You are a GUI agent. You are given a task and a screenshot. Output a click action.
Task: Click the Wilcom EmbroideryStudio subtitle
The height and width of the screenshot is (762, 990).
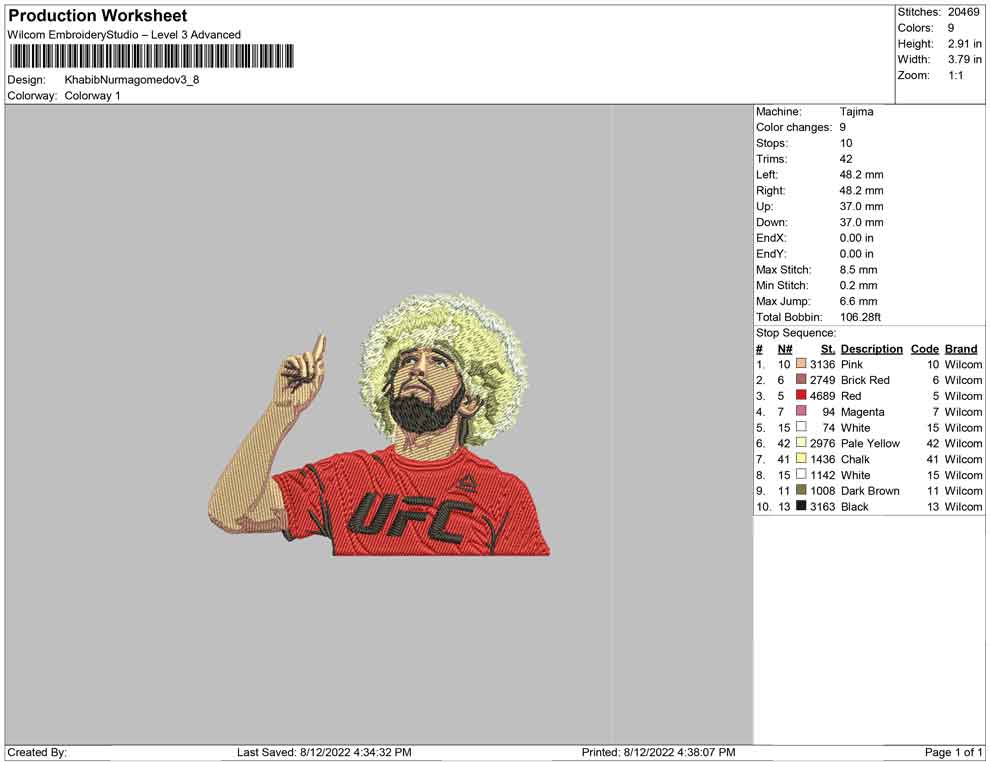[x=124, y=35]
